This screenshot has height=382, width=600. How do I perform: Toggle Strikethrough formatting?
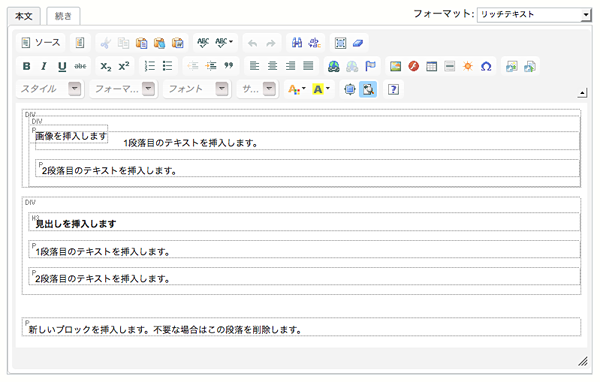80,66
